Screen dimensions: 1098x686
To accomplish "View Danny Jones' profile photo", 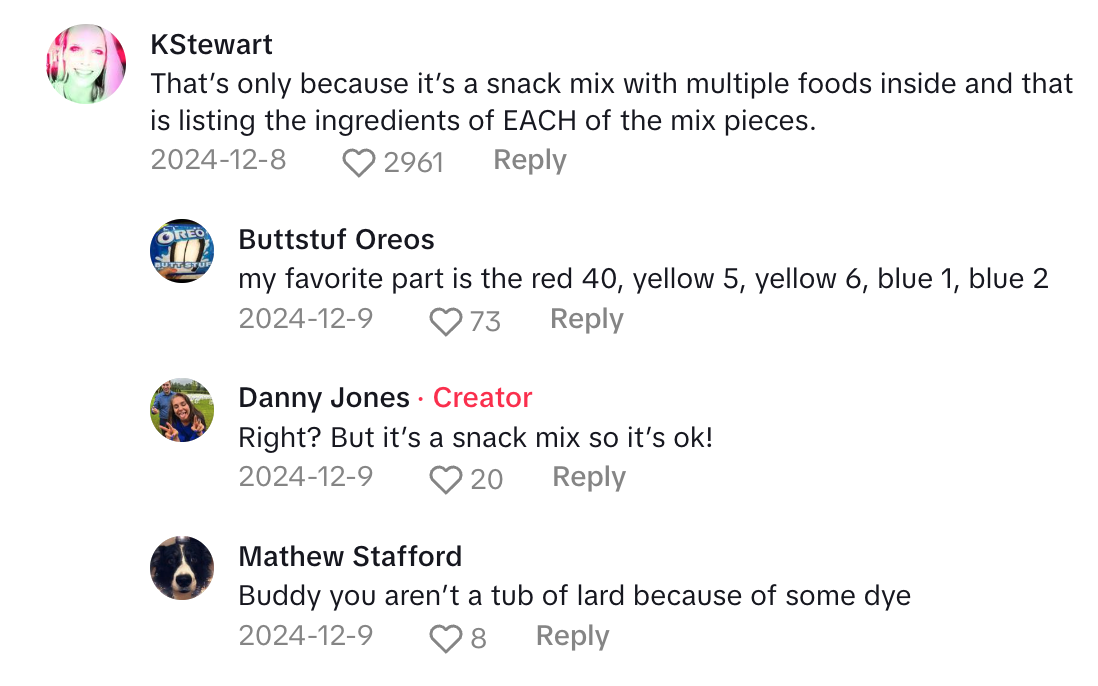I will [x=182, y=409].
